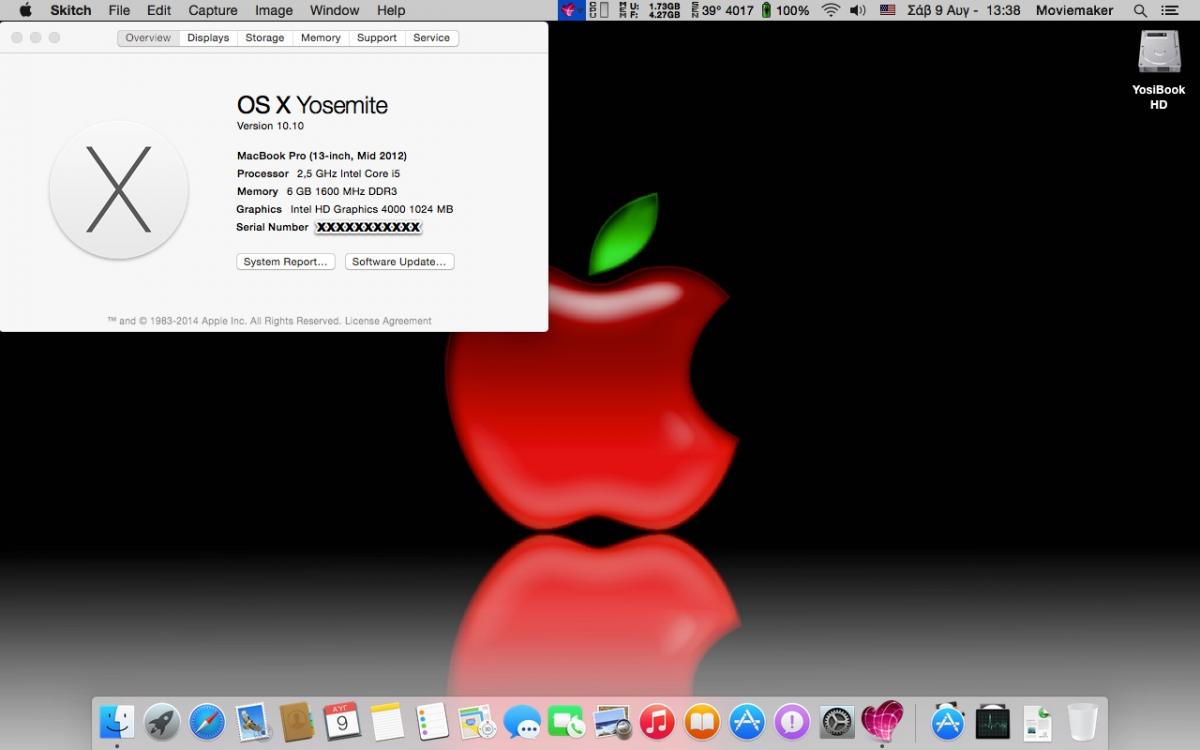This screenshot has width=1200, height=750.
Task: Click the 6 GB 1600 MHz DDR3 text
Action: pos(341,191)
